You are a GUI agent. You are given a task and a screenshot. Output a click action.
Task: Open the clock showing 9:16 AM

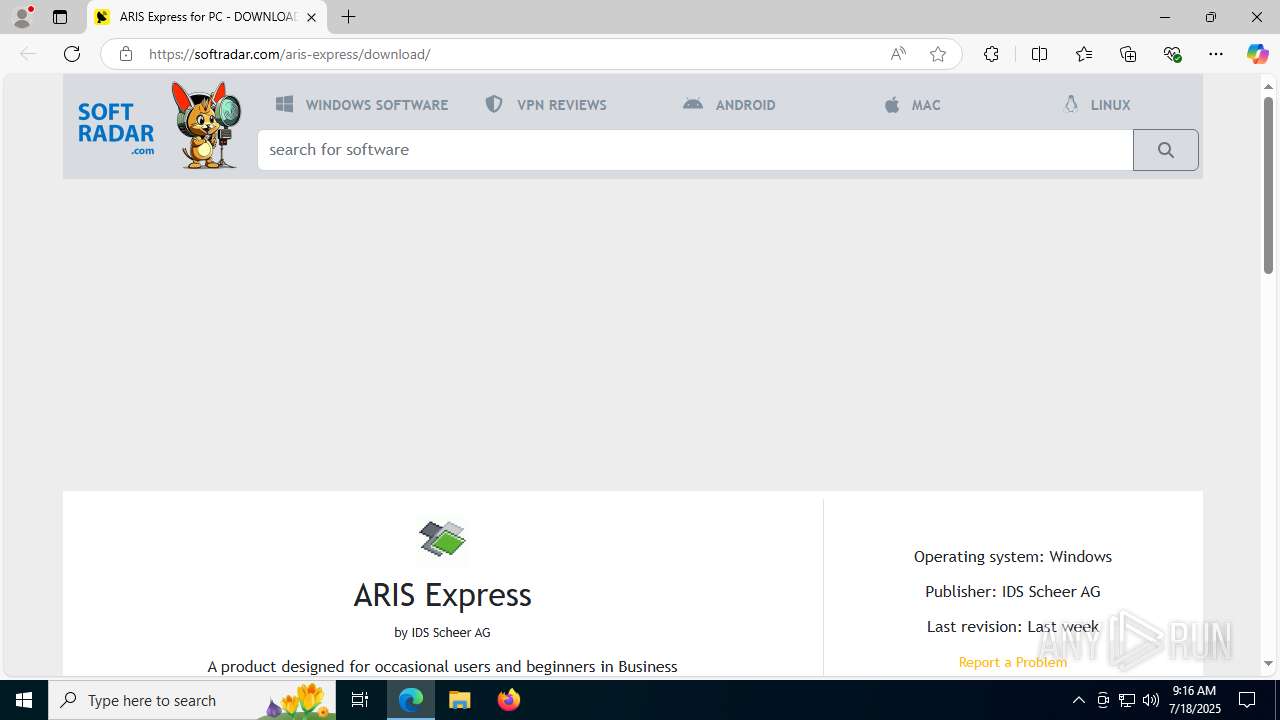pos(1196,700)
